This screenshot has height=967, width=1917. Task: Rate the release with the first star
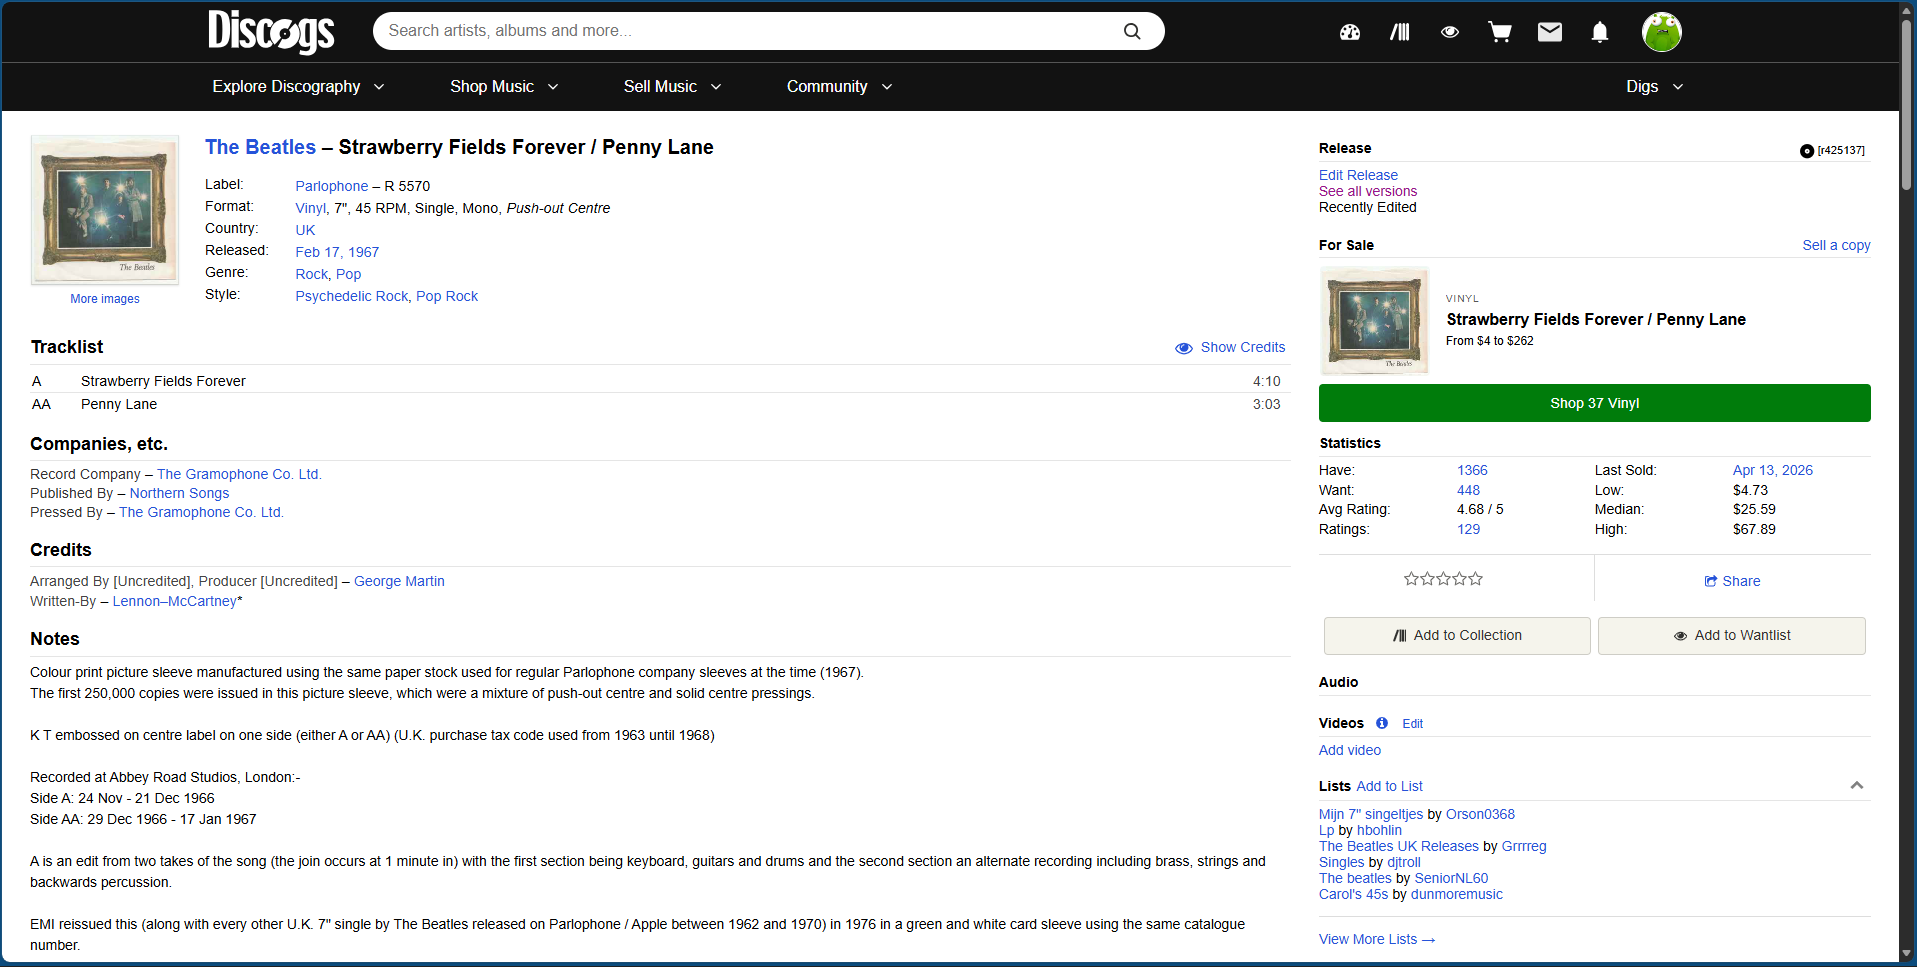coord(1410,578)
